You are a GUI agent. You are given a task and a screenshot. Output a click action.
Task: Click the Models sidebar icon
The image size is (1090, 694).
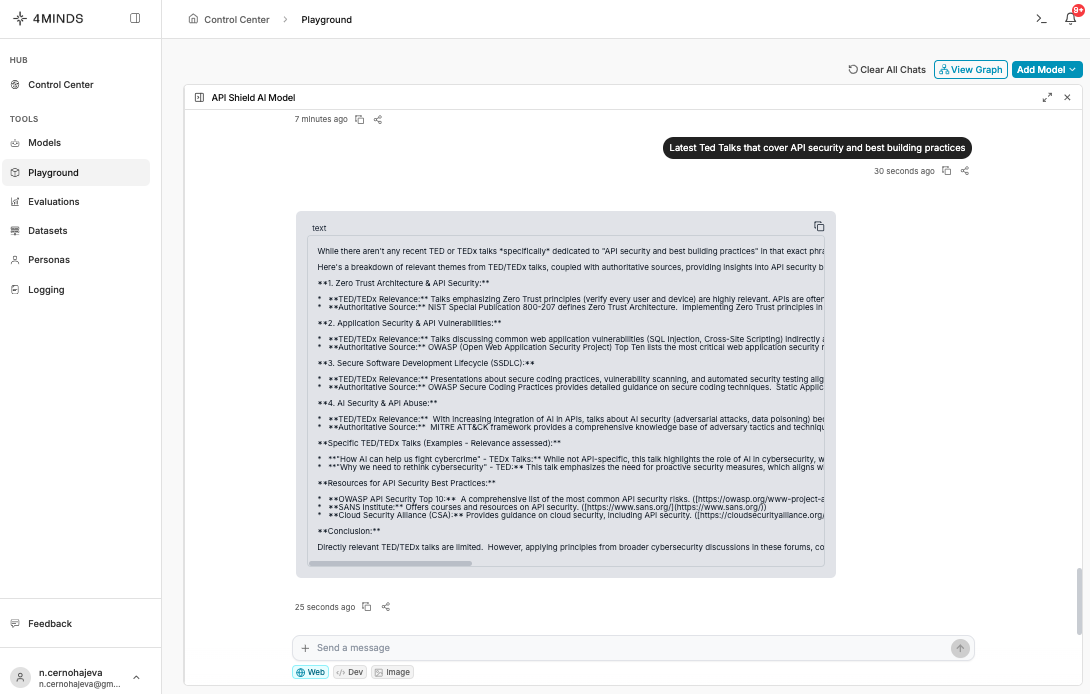[x=15, y=143]
